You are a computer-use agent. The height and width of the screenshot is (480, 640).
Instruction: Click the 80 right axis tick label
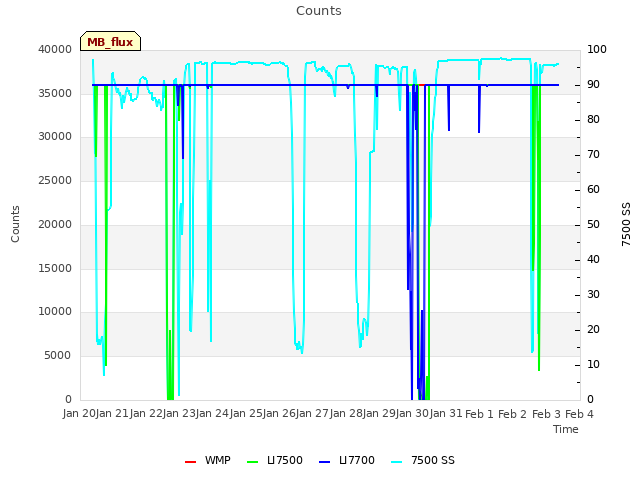(593, 120)
